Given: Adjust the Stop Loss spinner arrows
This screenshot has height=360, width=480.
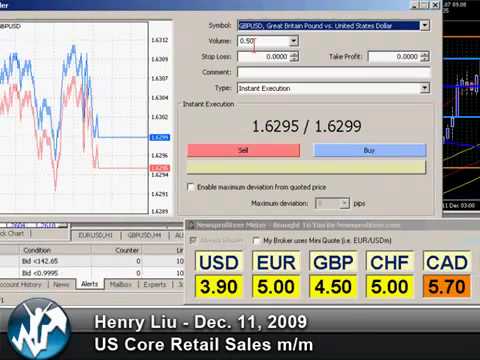Looking at the screenshot, I should click(x=294, y=57).
